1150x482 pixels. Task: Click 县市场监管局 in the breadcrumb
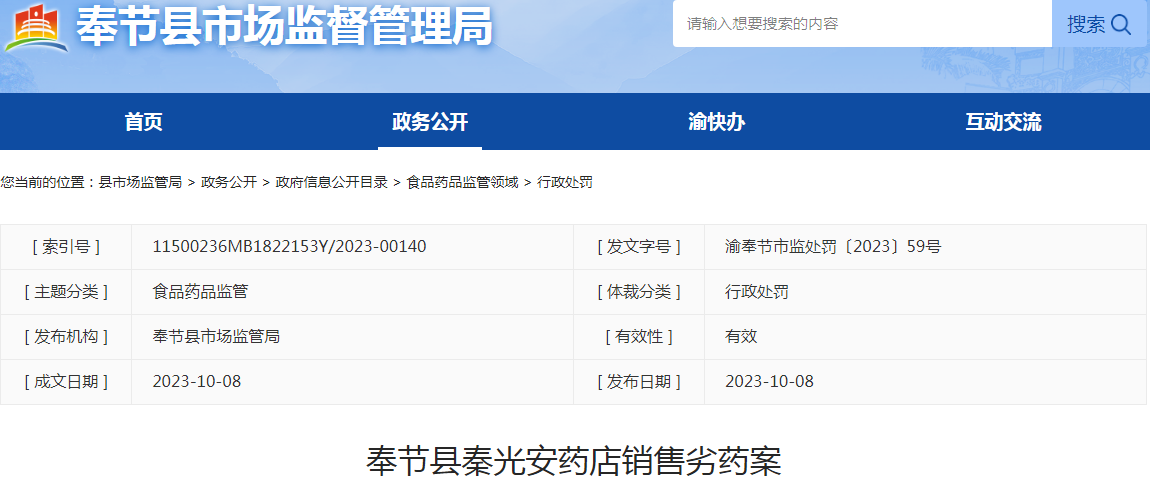[x=140, y=182]
